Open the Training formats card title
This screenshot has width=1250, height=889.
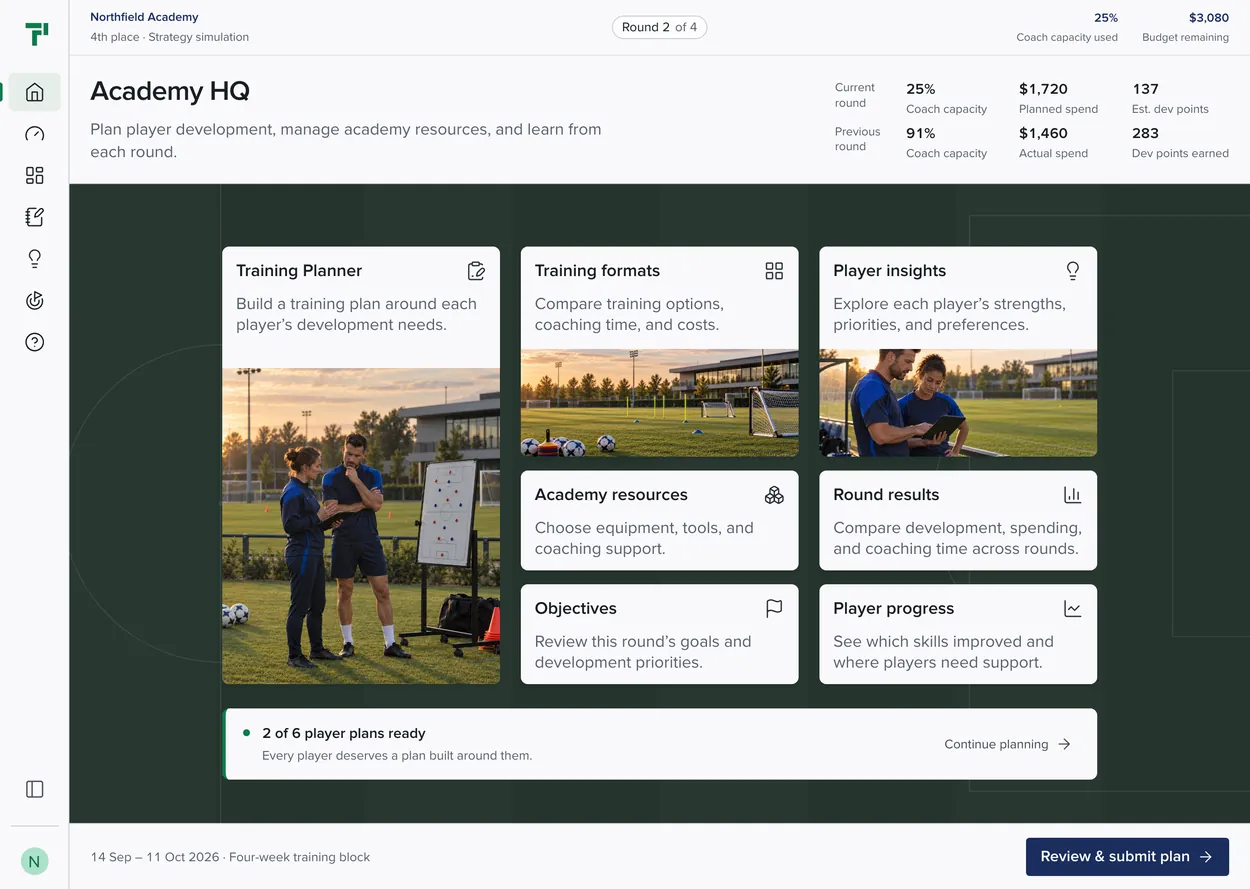597,271
